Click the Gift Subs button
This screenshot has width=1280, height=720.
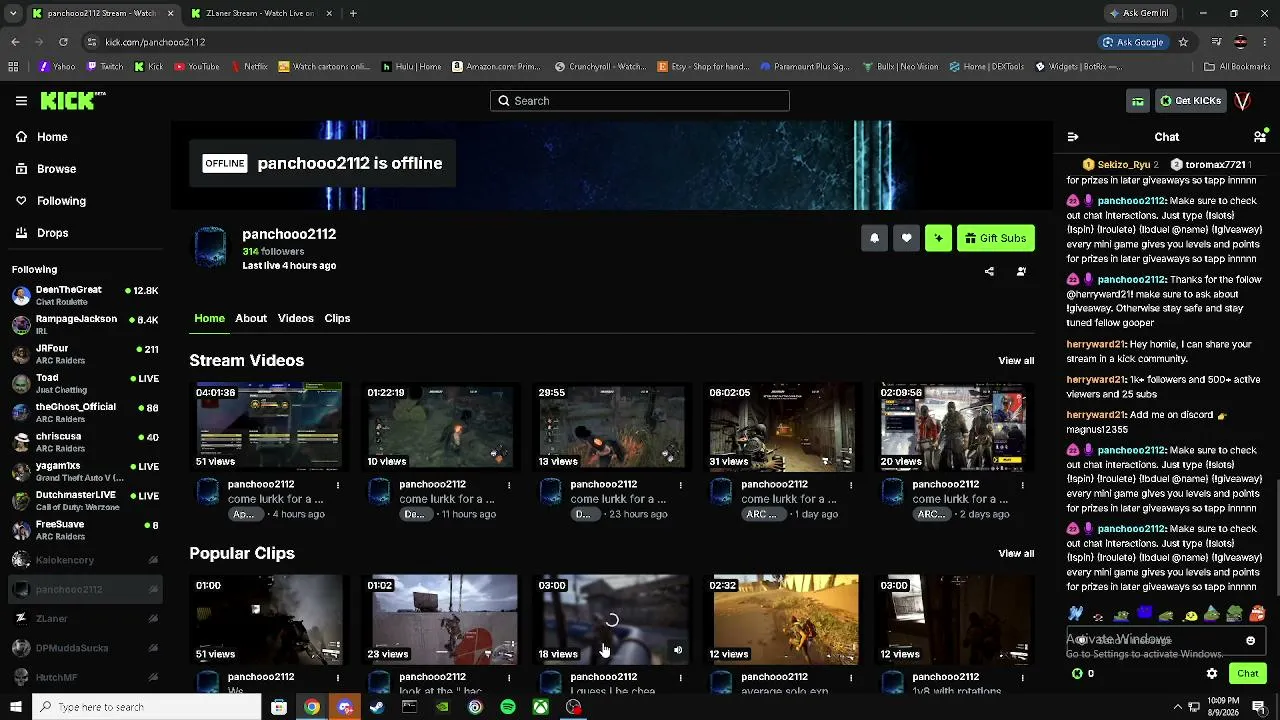(996, 238)
